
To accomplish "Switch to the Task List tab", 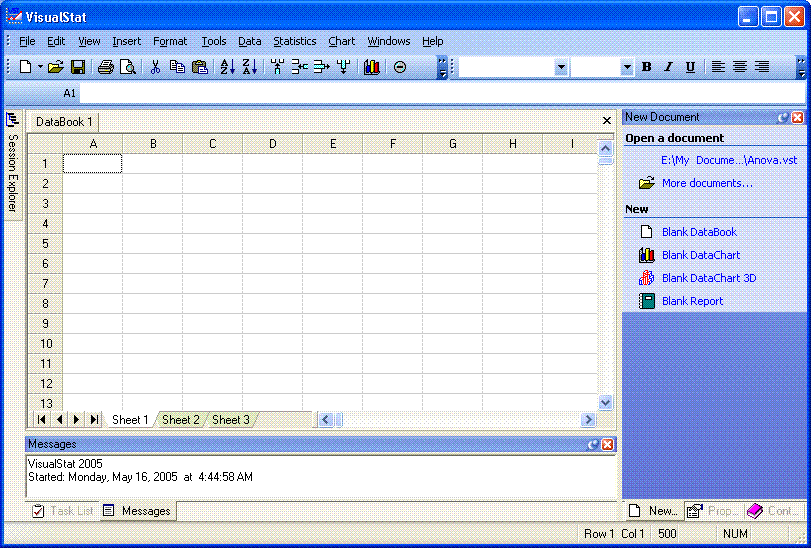I will point(64,511).
